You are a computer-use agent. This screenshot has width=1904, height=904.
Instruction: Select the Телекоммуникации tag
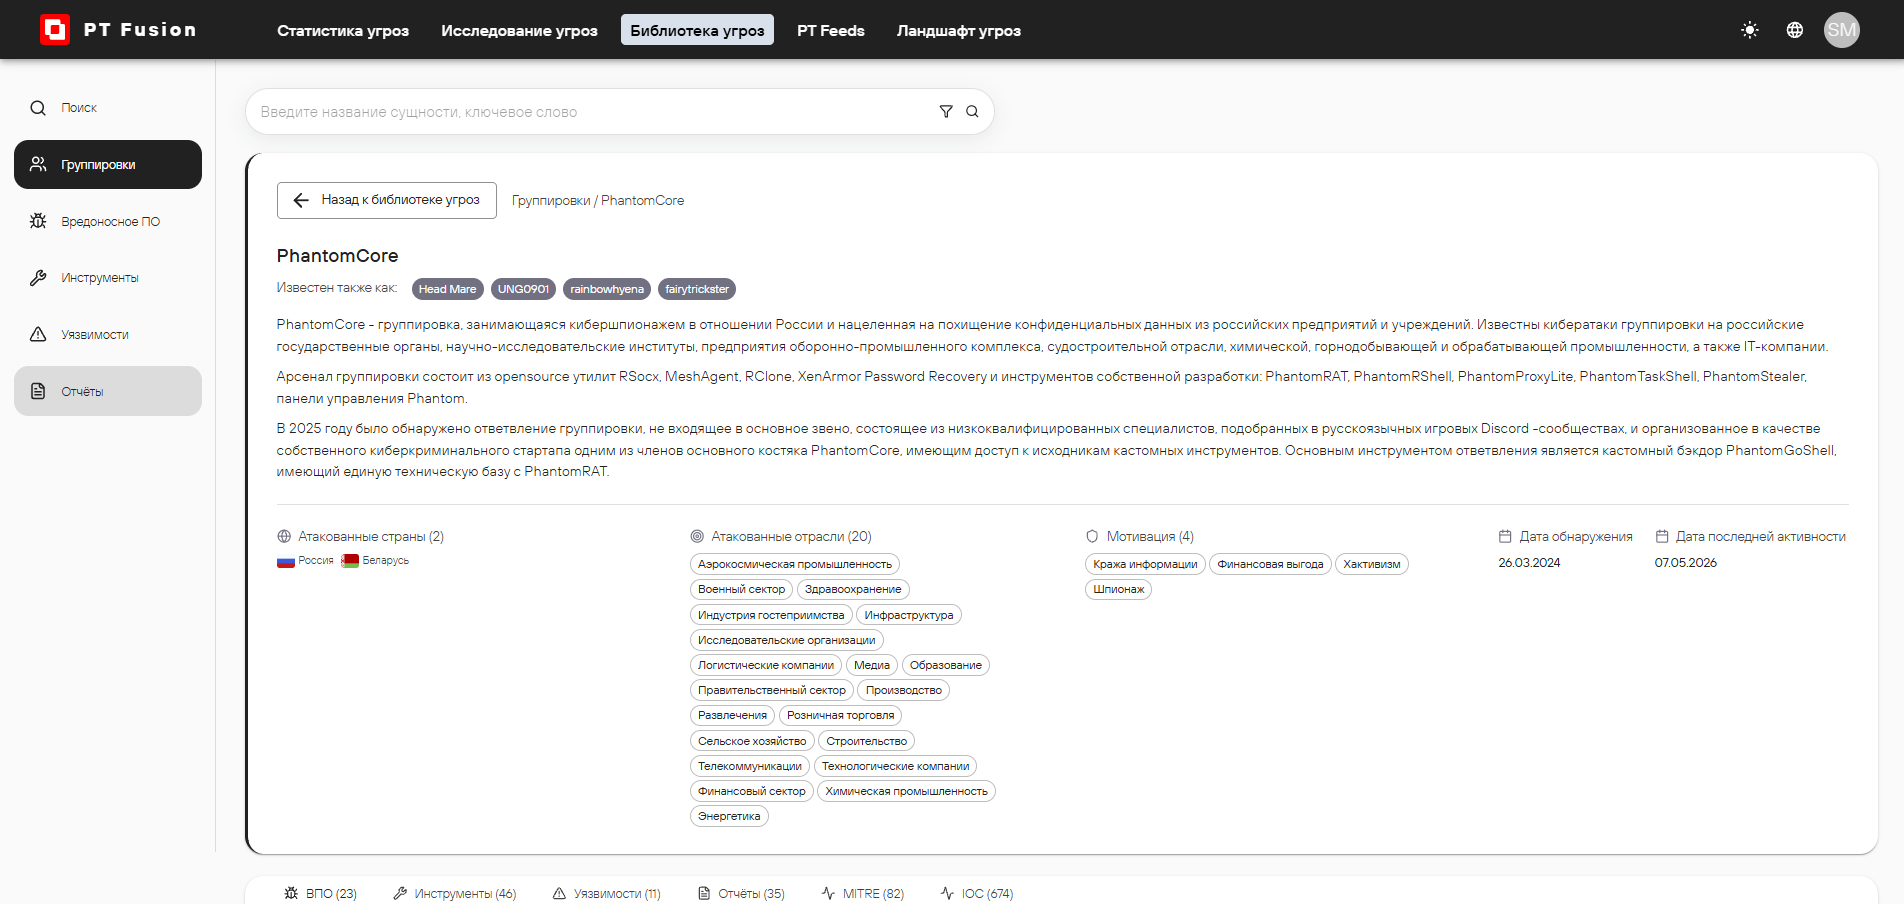750,766
